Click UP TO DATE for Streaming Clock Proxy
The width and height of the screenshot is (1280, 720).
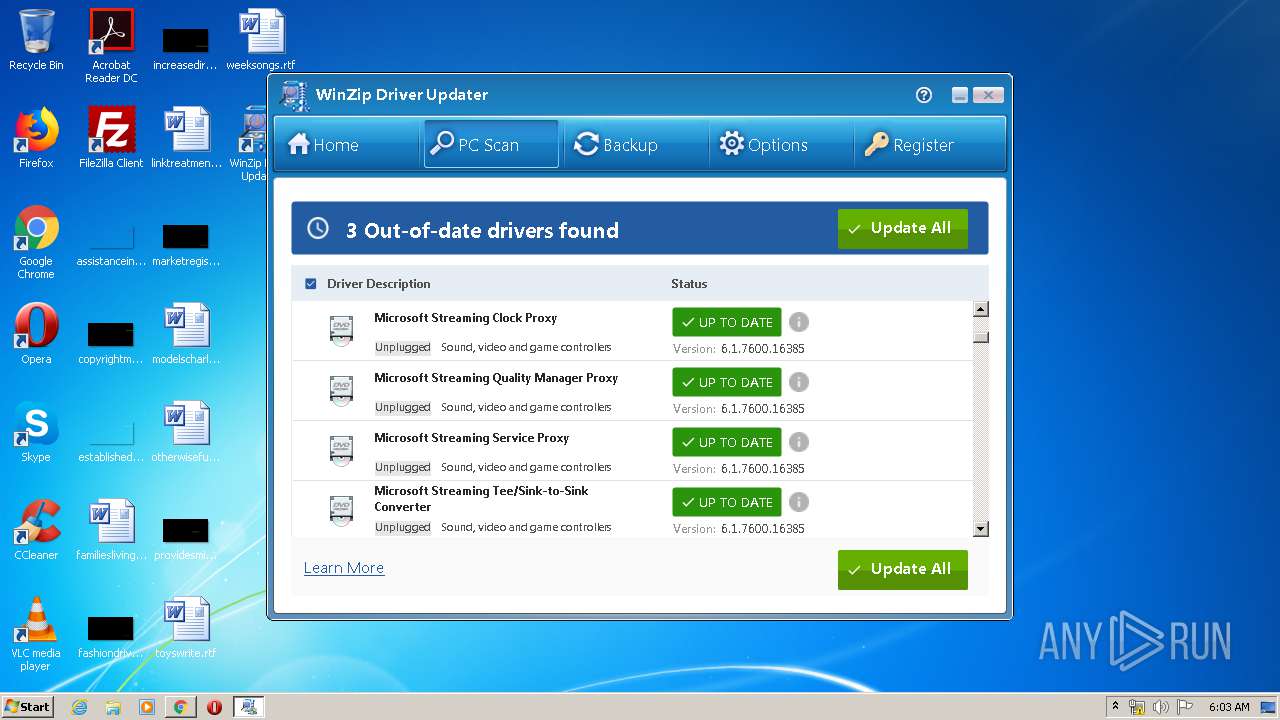pyautogui.click(x=727, y=322)
